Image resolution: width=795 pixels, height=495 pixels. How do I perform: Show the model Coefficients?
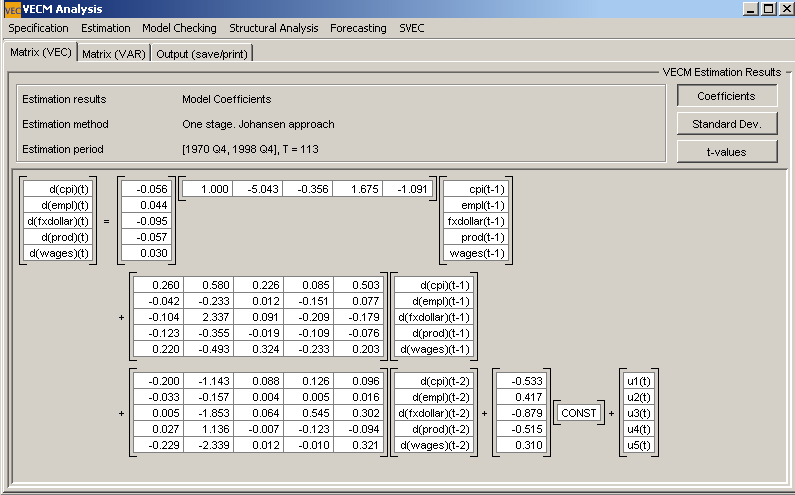(726, 96)
